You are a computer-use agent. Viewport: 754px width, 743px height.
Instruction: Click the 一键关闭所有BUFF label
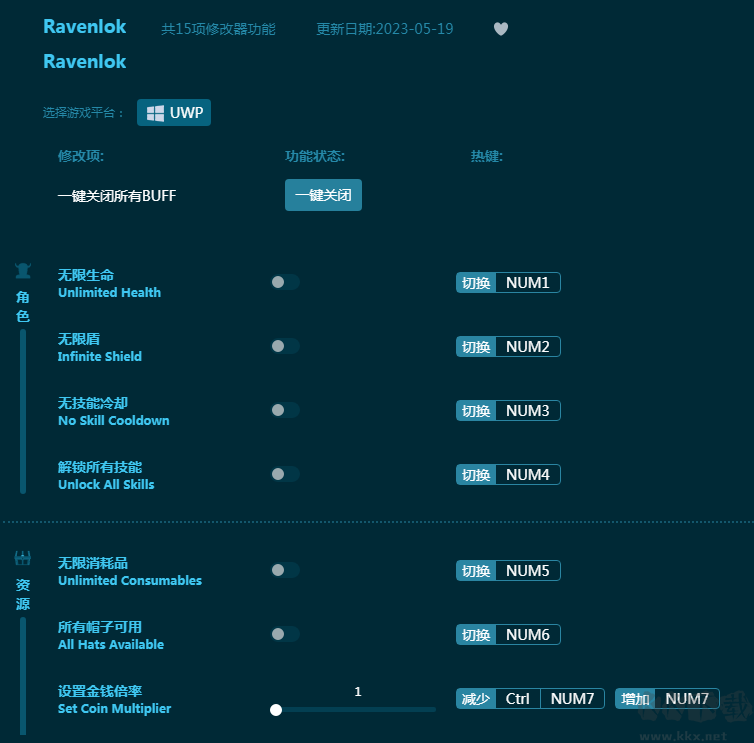click(117, 196)
